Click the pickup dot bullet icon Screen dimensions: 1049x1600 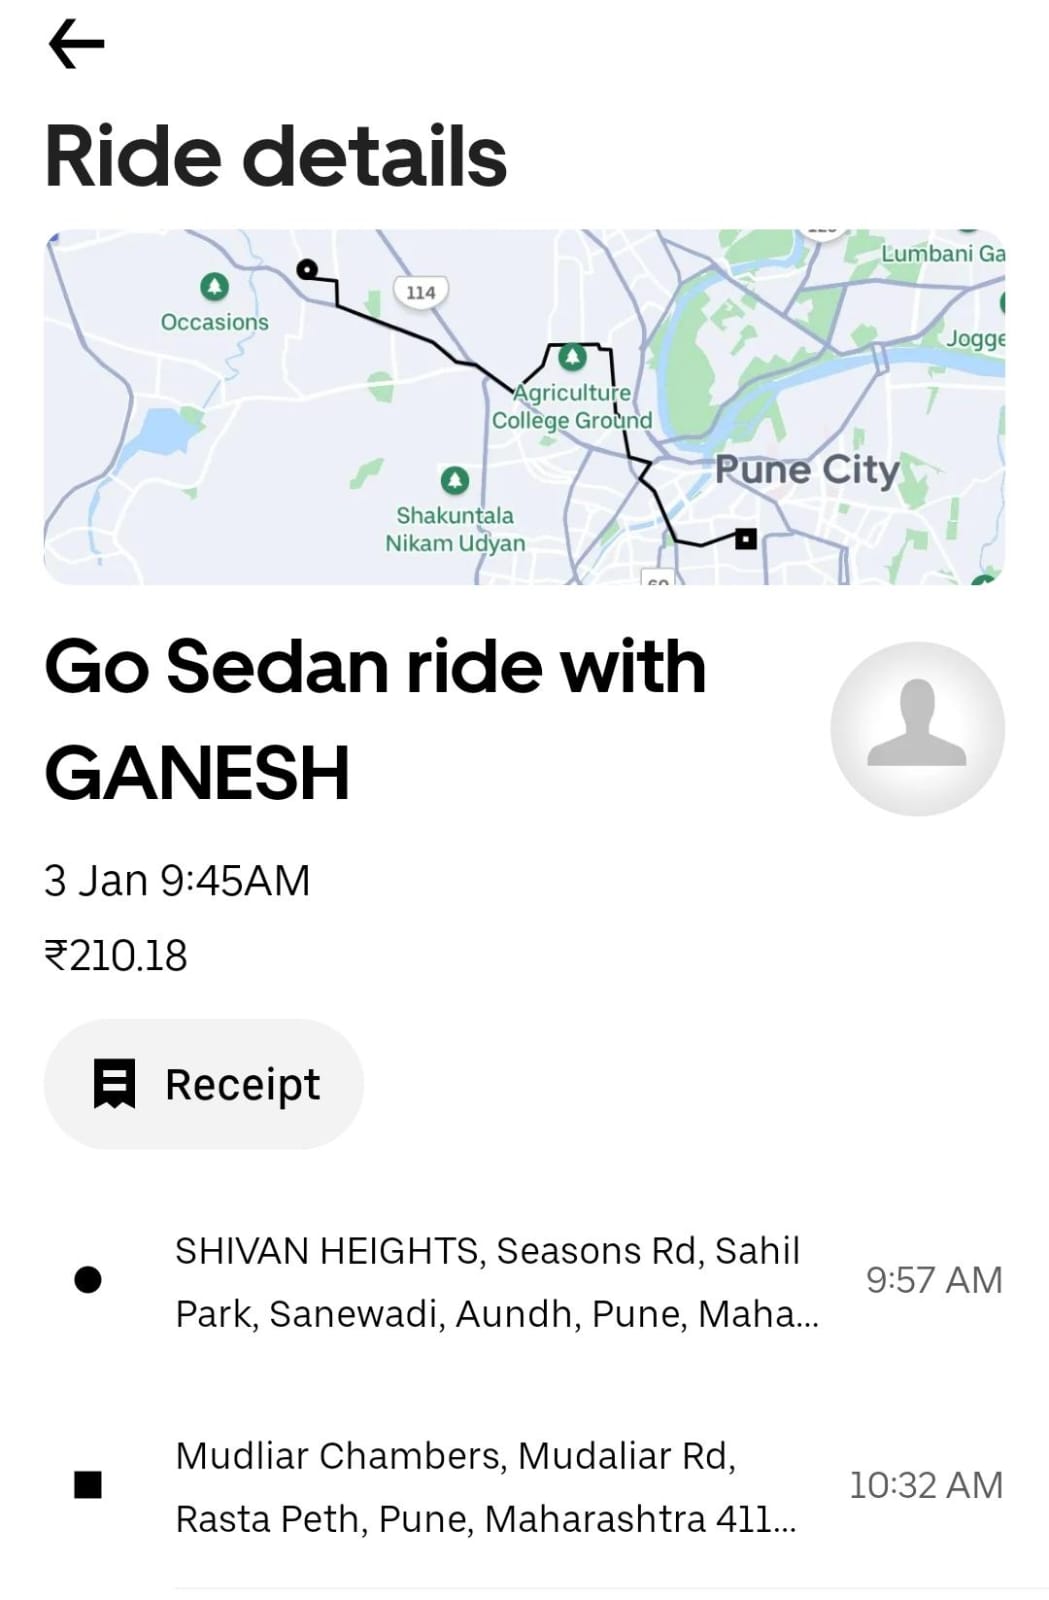click(88, 1280)
